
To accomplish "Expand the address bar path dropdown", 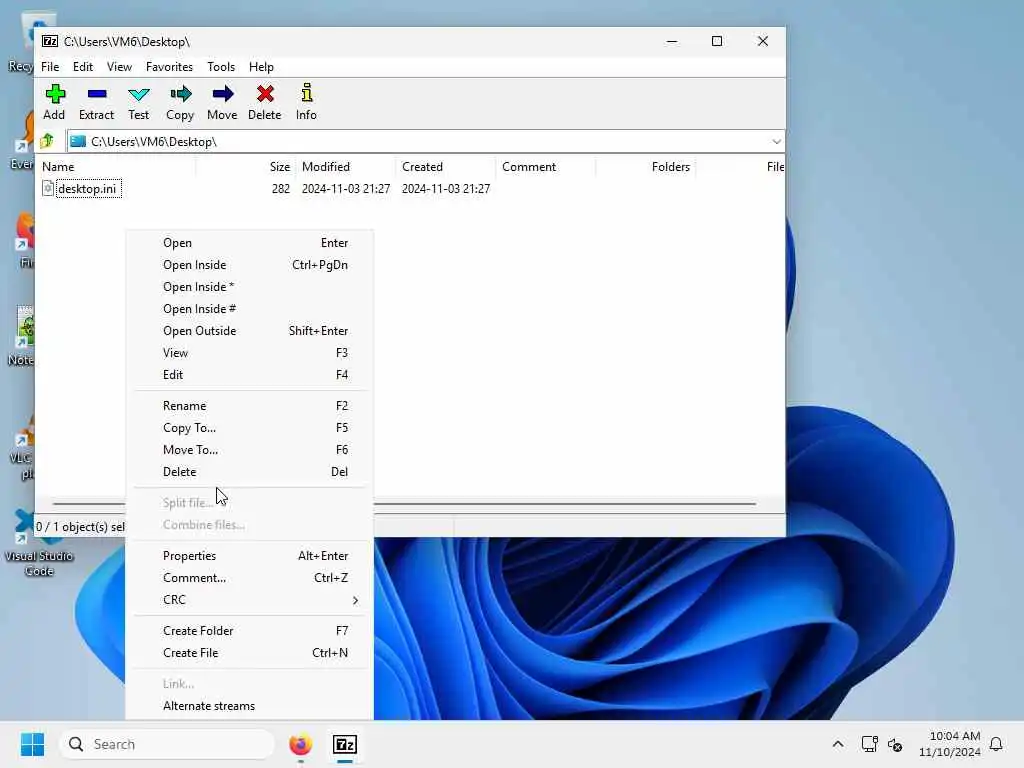I will (776, 141).
